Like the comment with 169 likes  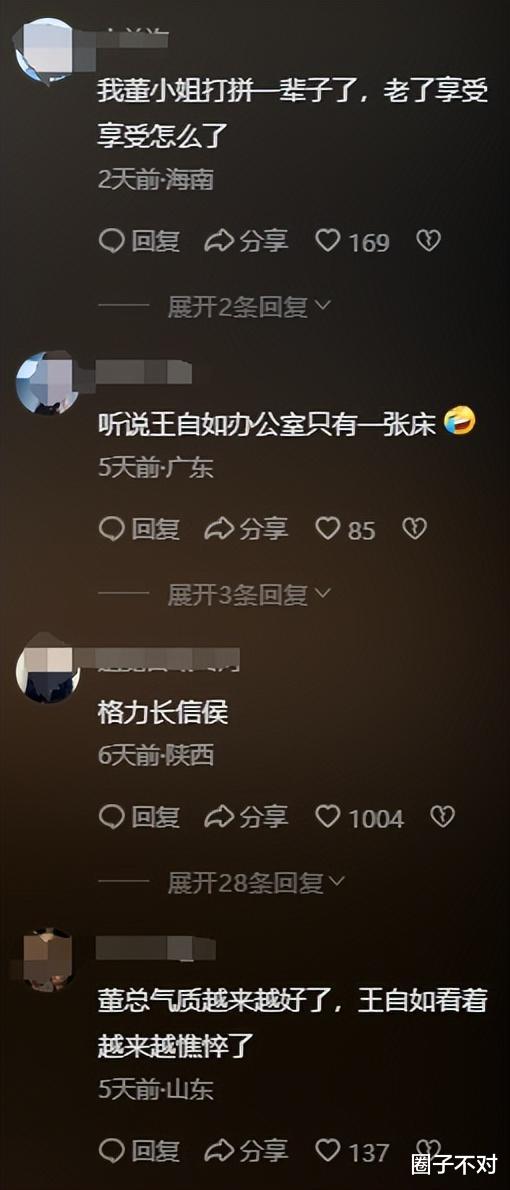[352, 242]
